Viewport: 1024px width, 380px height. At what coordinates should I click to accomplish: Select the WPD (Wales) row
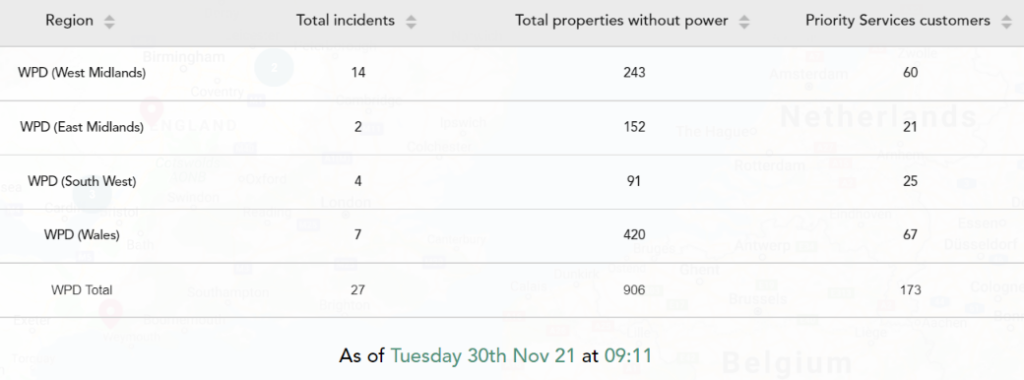click(x=512, y=236)
